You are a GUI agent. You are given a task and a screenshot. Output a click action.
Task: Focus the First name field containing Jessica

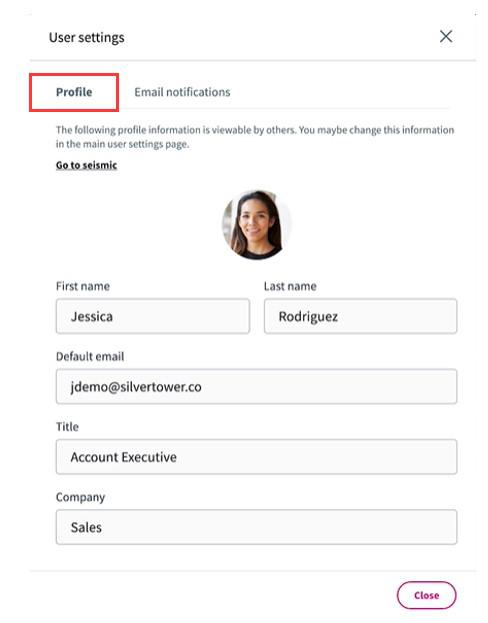pyautogui.click(x=153, y=316)
